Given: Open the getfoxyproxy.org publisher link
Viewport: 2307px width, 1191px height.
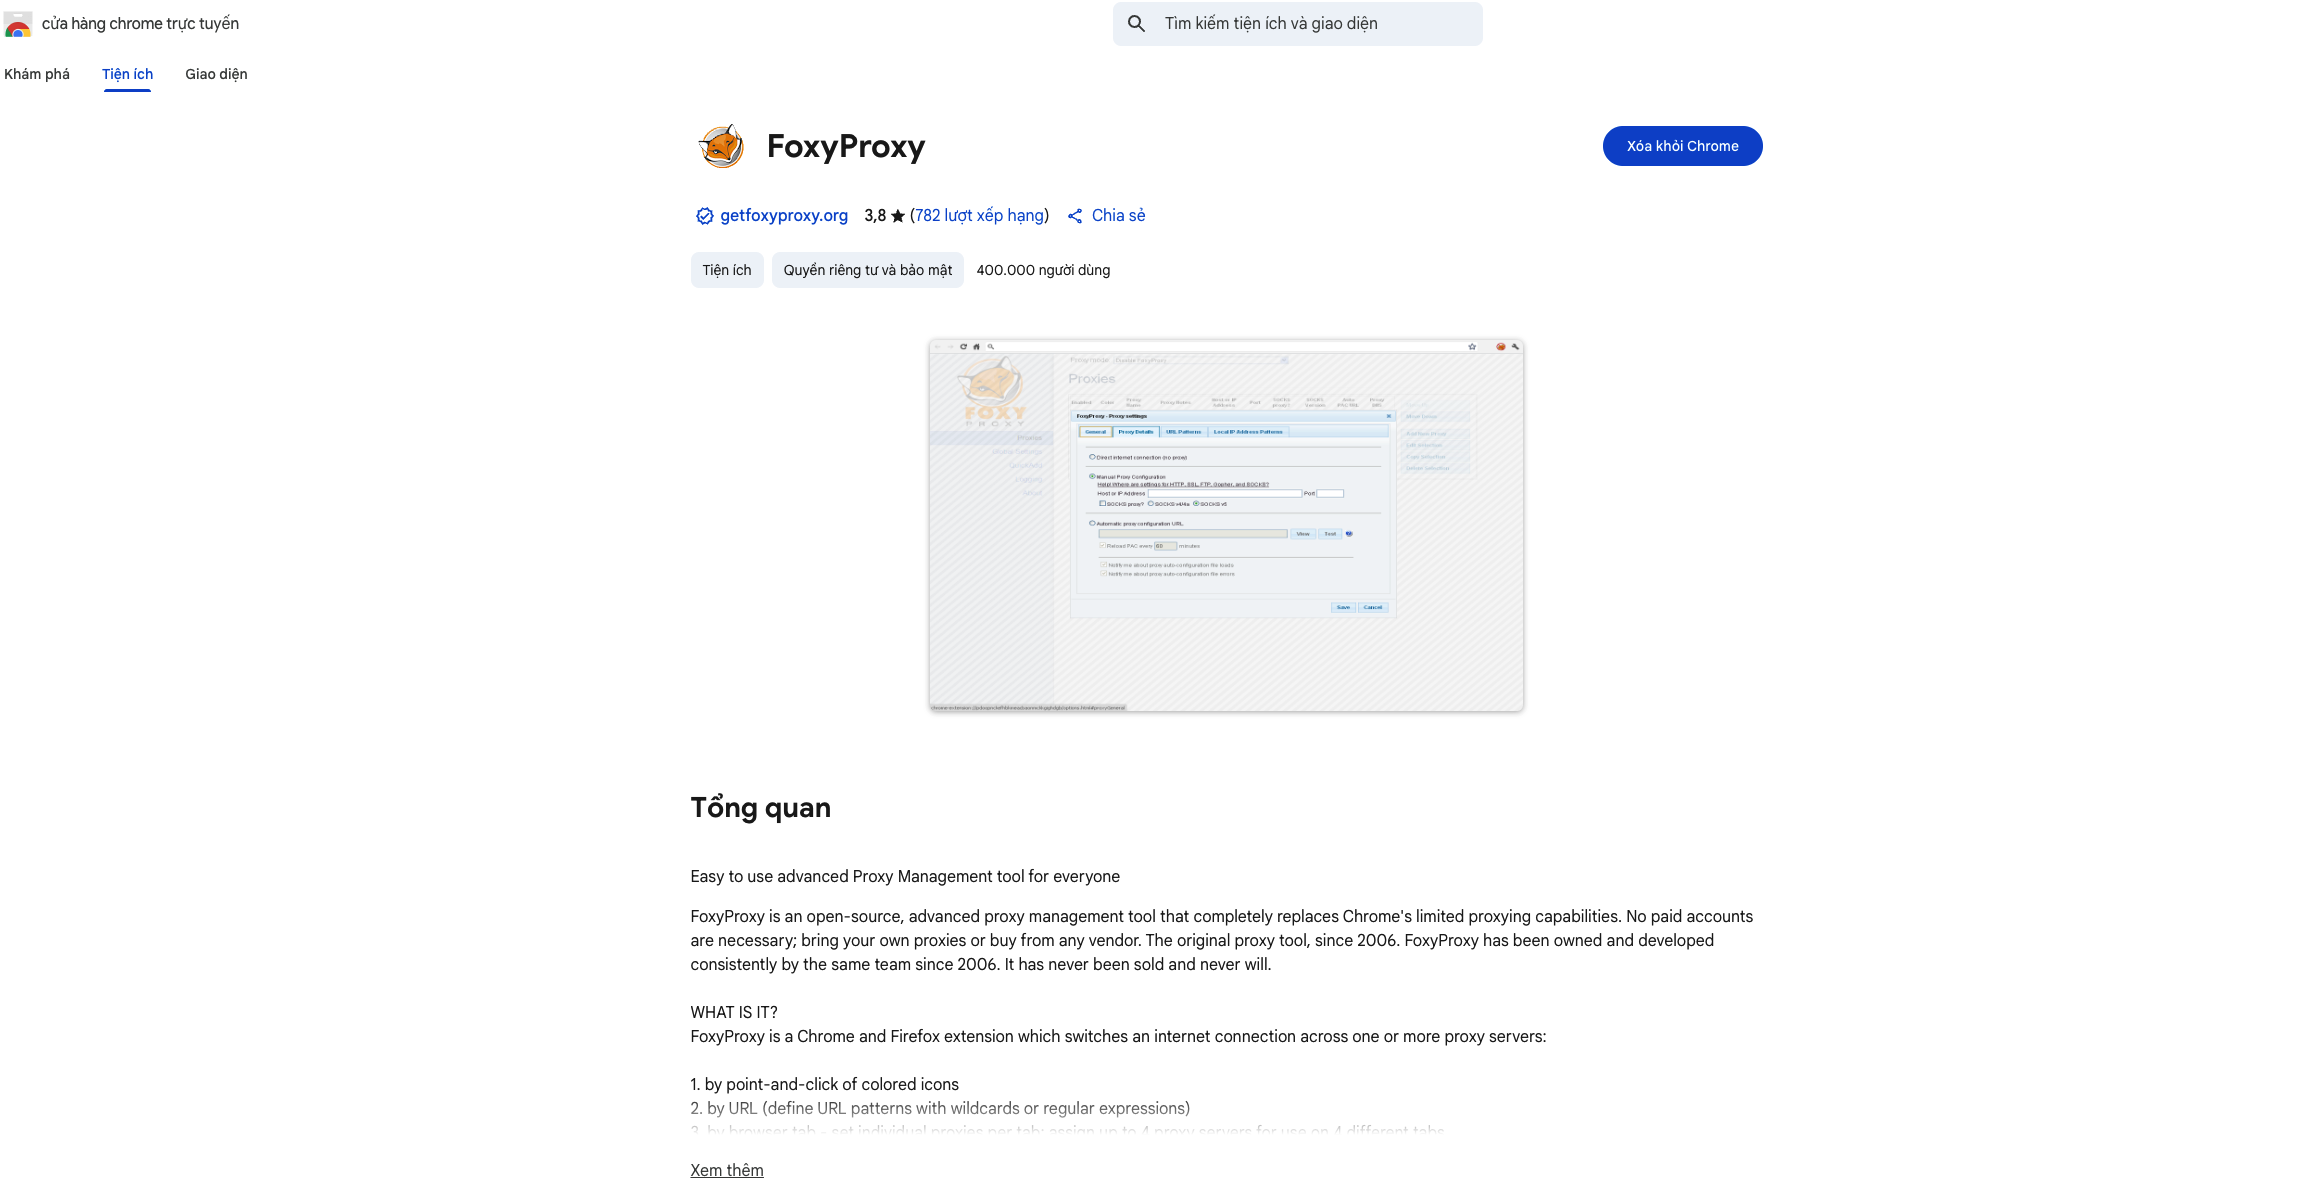Looking at the screenshot, I should (x=784, y=216).
